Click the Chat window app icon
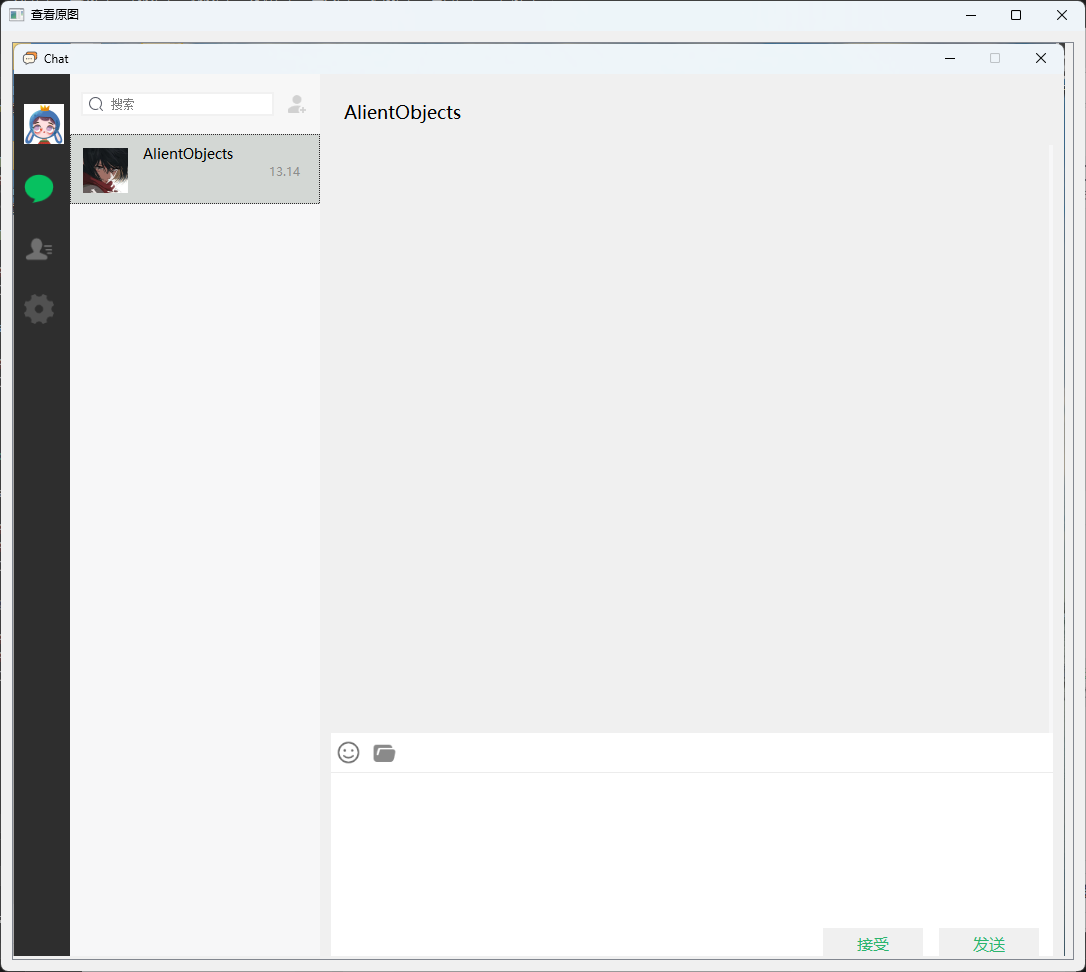Image resolution: width=1086 pixels, height=972 pixels. coord(30,58)
